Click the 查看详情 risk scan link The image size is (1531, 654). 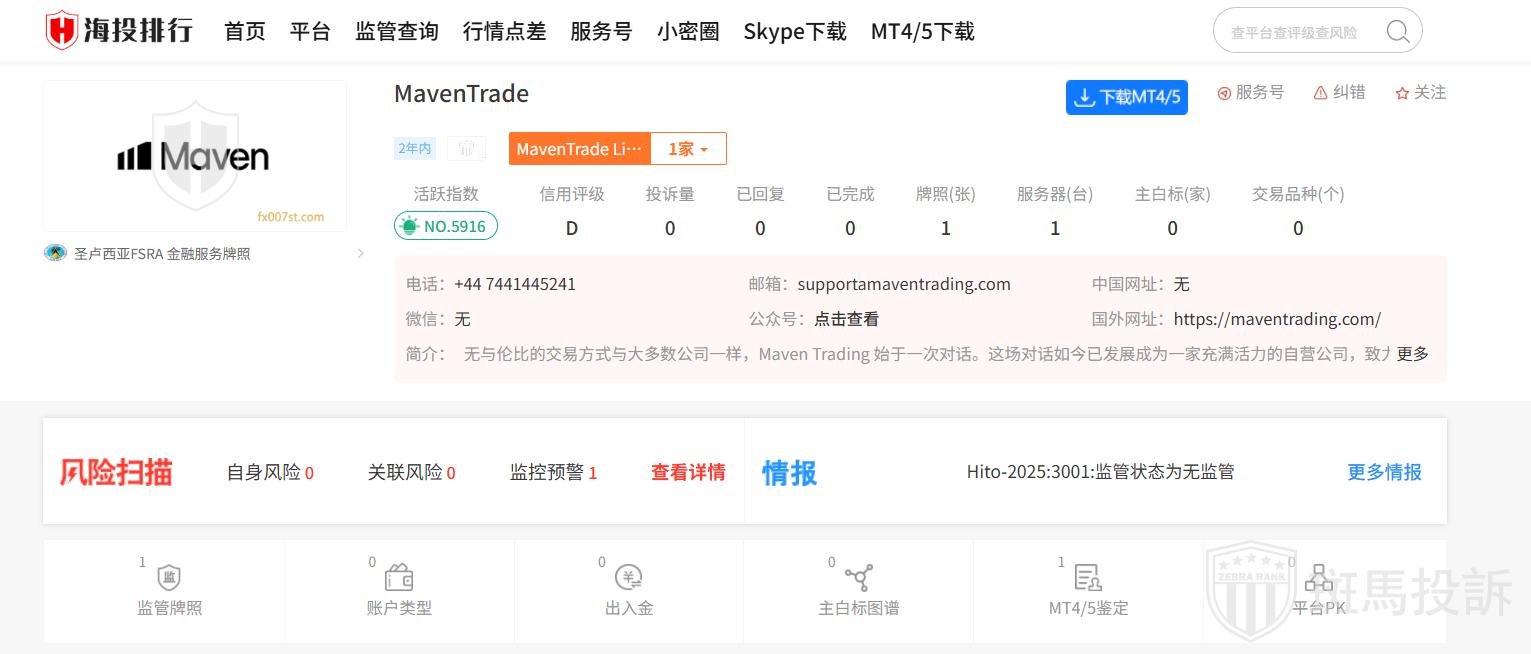[688, 472]
